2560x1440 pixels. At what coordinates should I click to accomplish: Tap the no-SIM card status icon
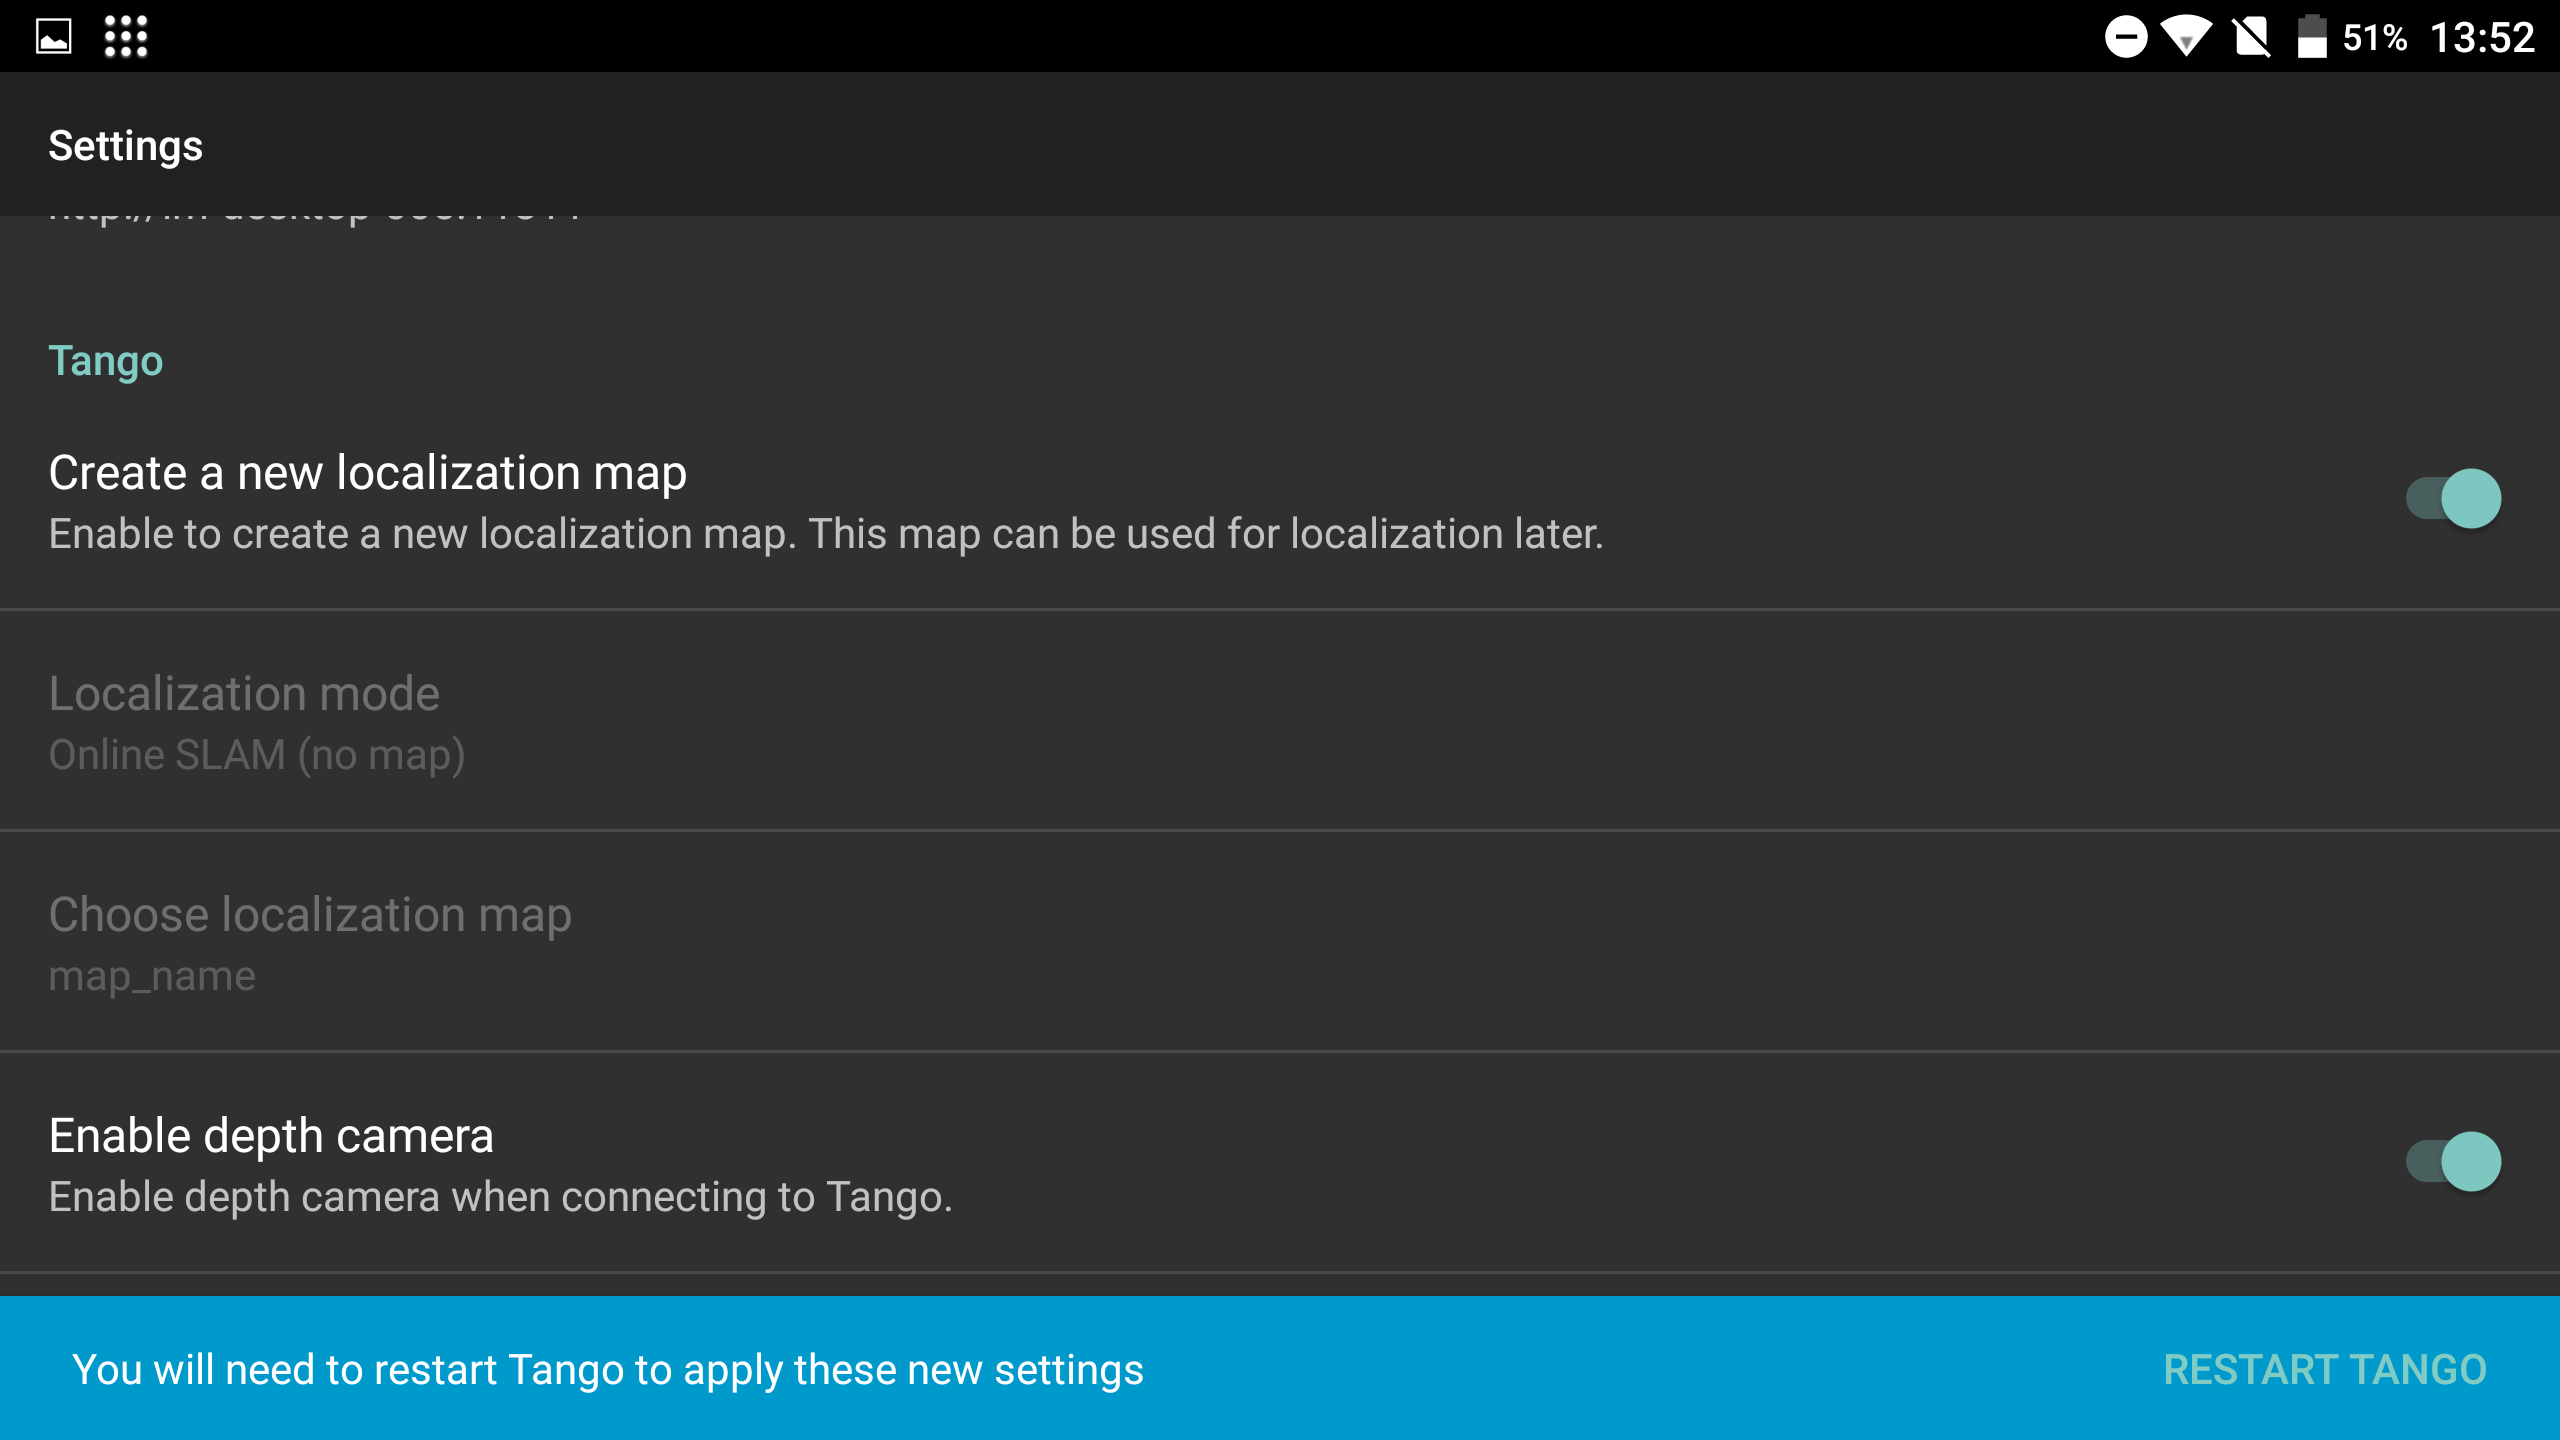pyautogui.click(x=2251, y=37)
